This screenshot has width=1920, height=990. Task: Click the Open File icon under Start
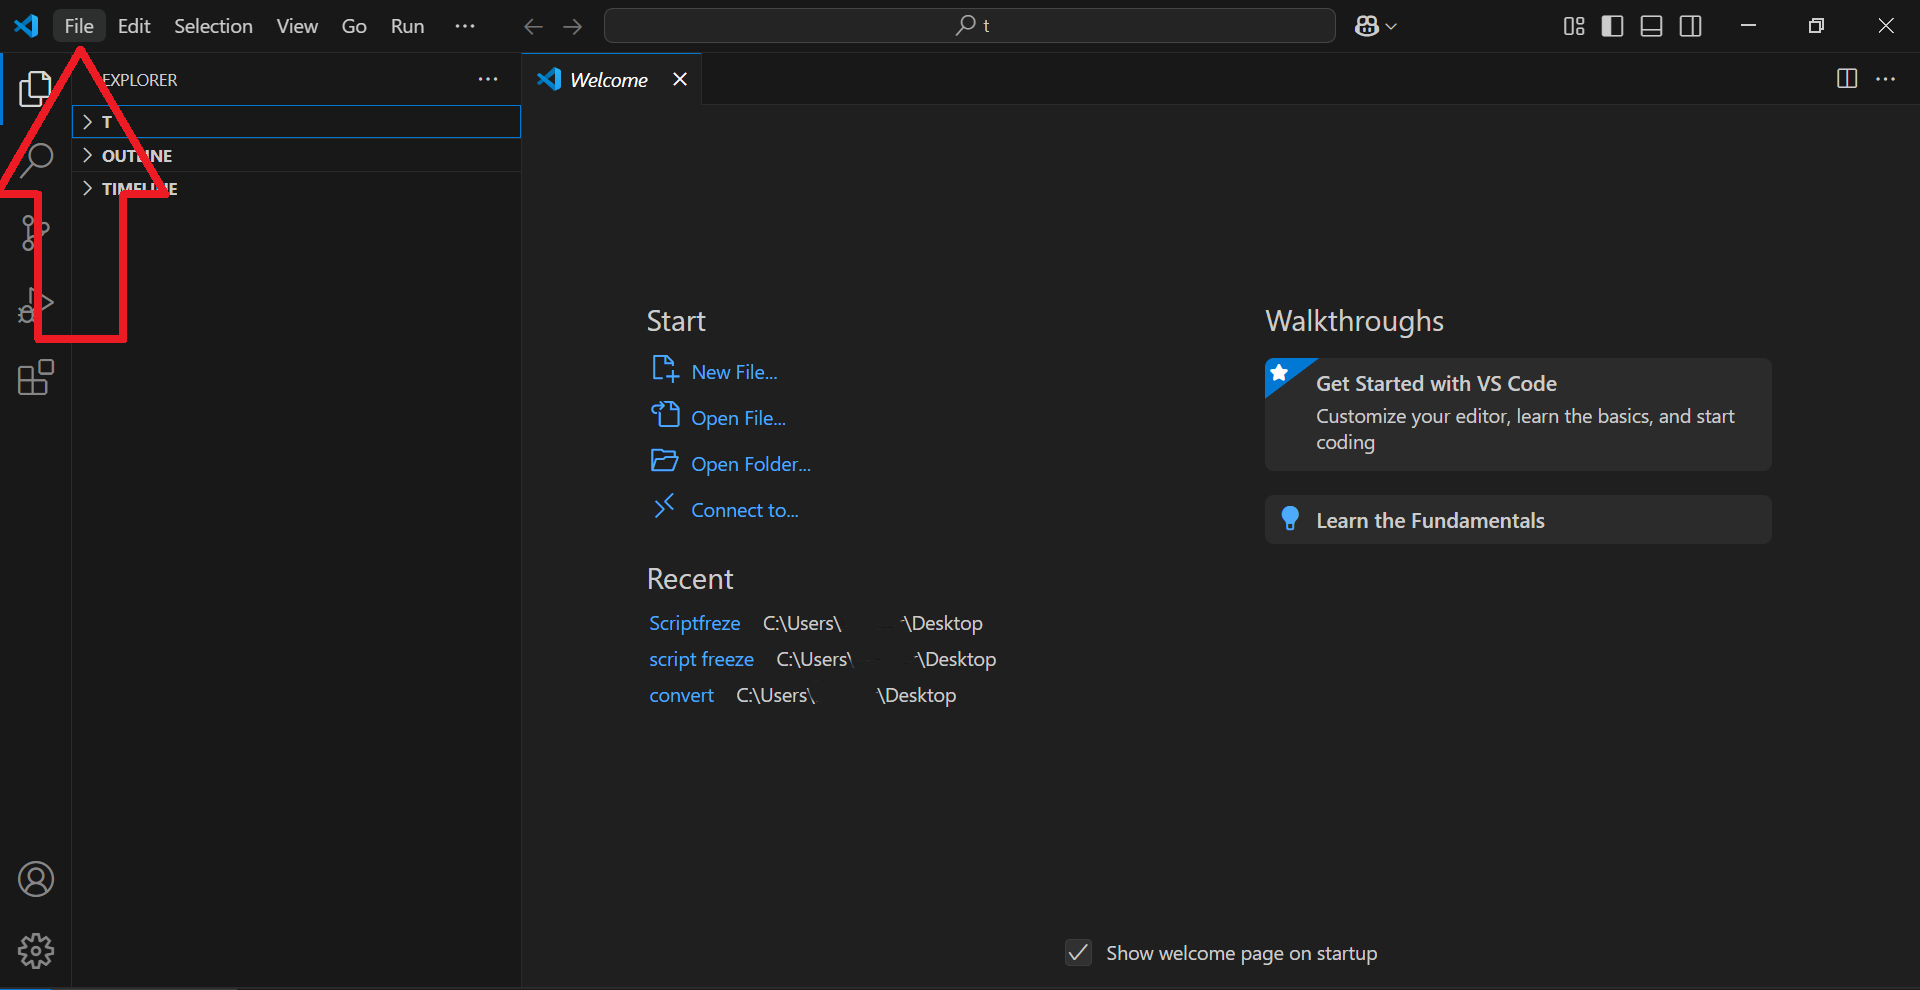coord(665,415)
